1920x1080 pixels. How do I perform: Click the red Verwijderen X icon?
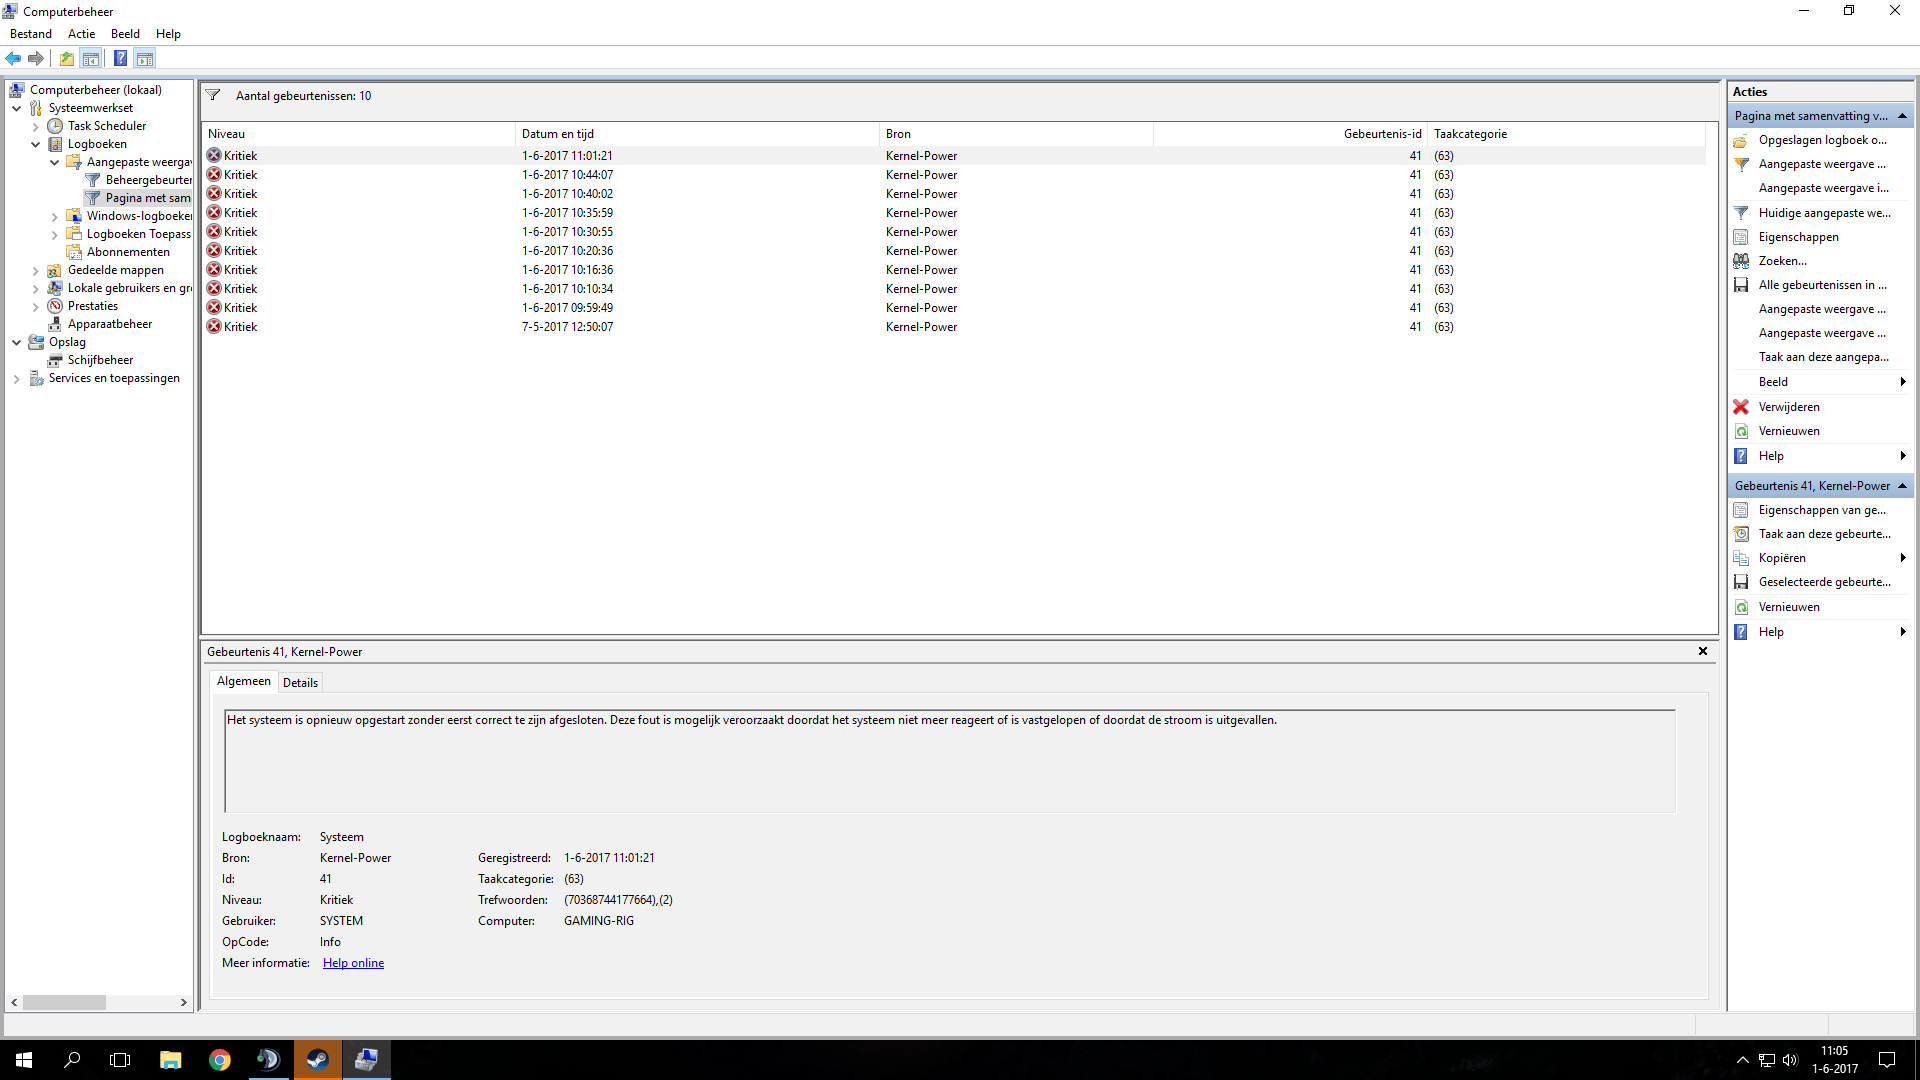click(x=1741, y=407)
